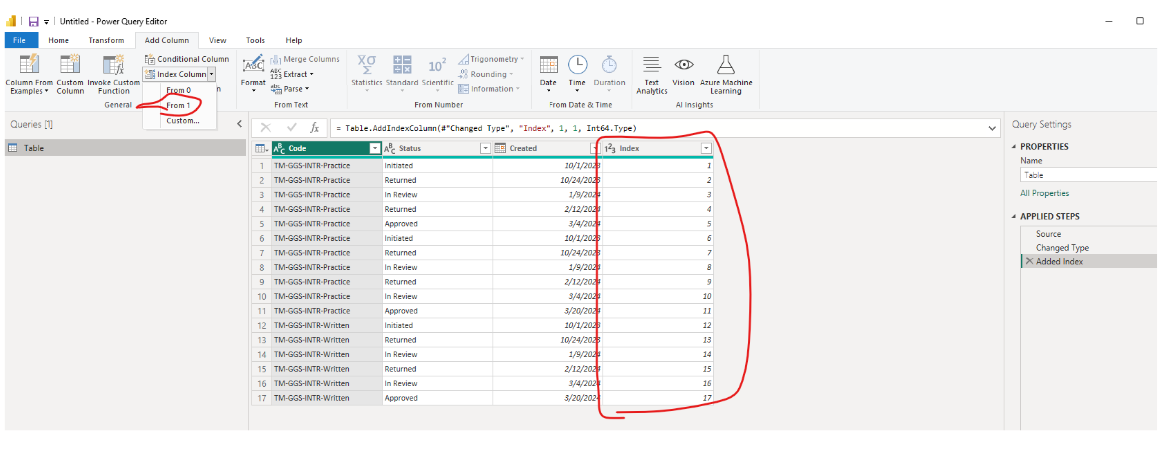Screen dimensions: 1170x449
Task: Collapse the Queries pane with the chevron
Action: (x=239, y=124)
